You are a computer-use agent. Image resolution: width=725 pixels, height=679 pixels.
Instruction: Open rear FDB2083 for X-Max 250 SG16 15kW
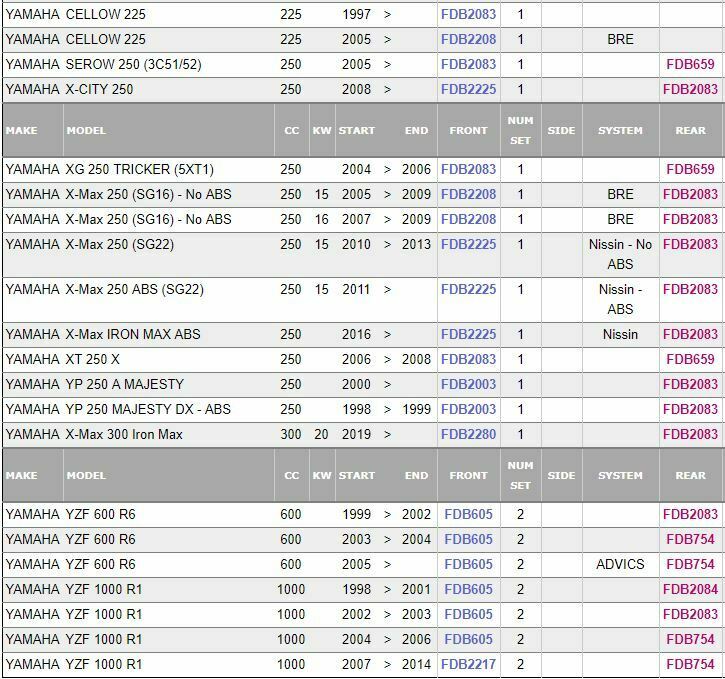click(690, 194)
